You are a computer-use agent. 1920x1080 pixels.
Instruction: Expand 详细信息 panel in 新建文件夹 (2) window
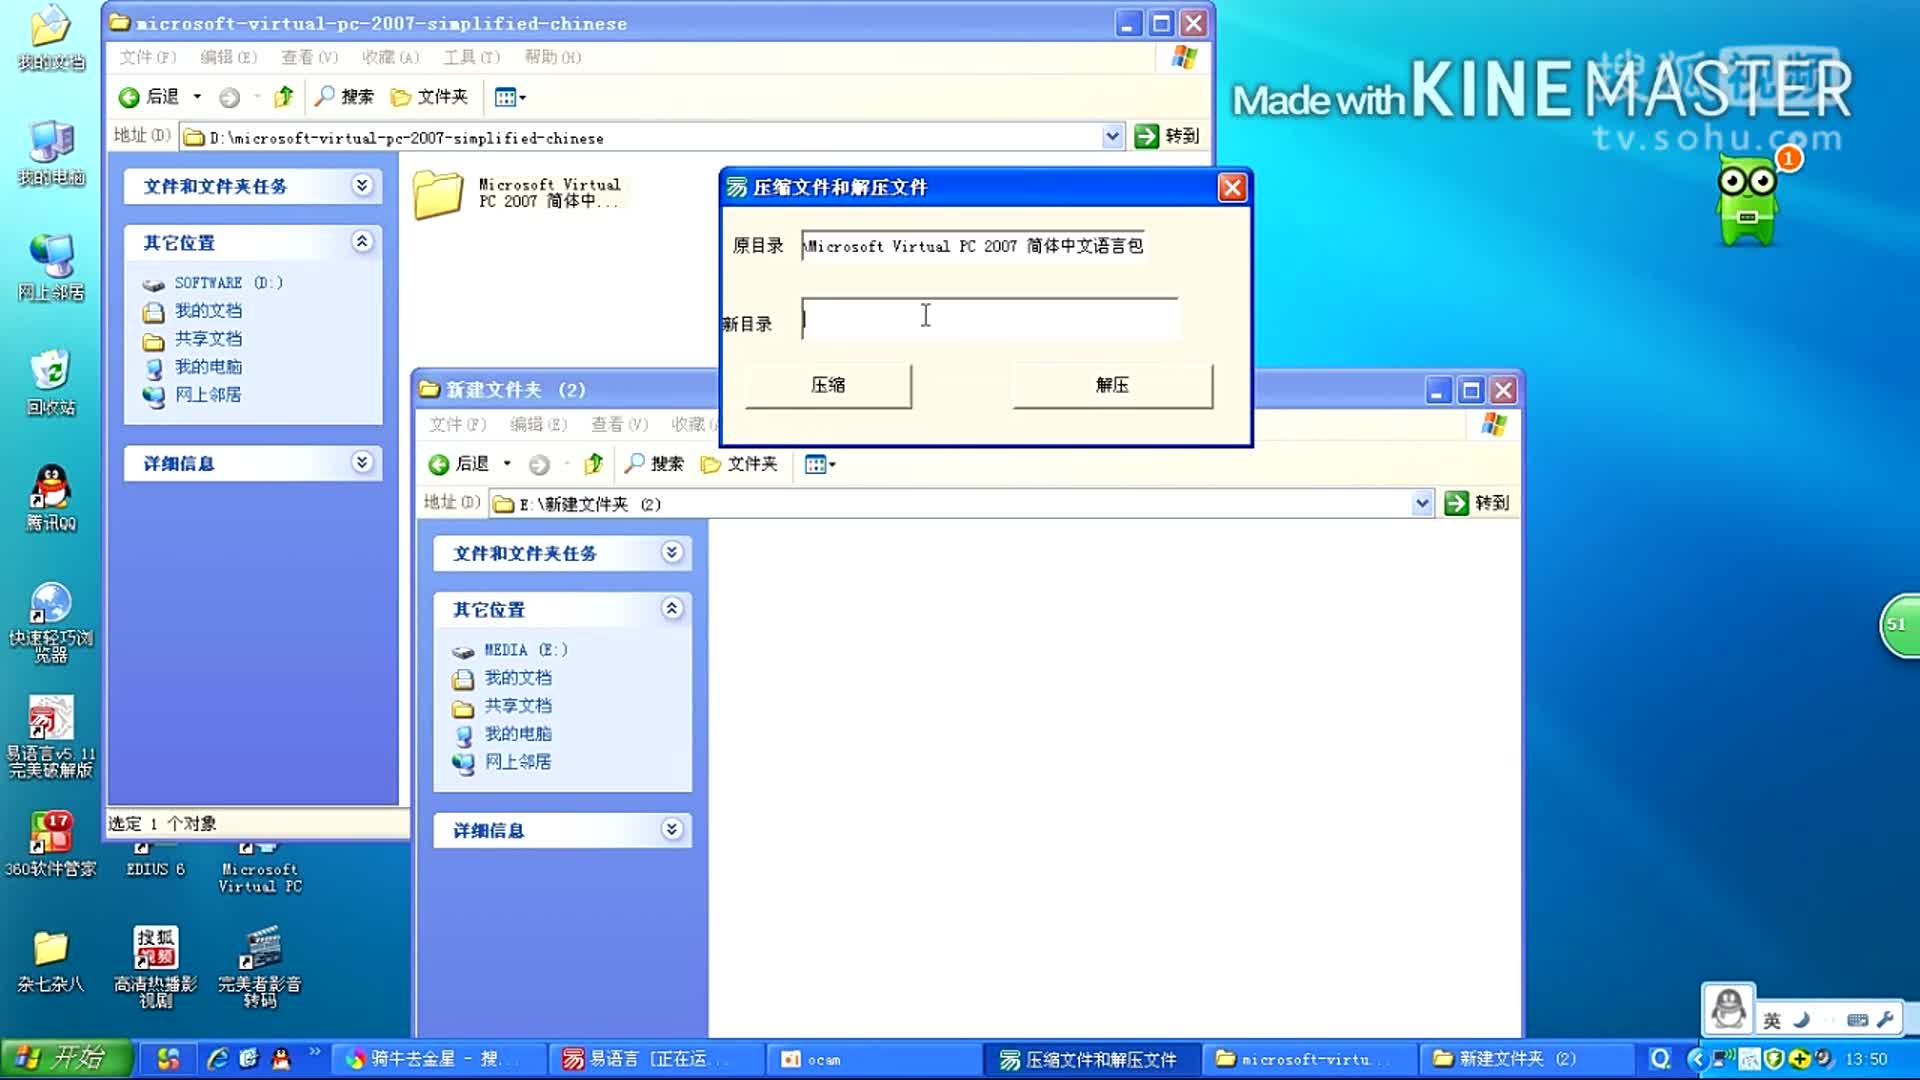[672, 829]
